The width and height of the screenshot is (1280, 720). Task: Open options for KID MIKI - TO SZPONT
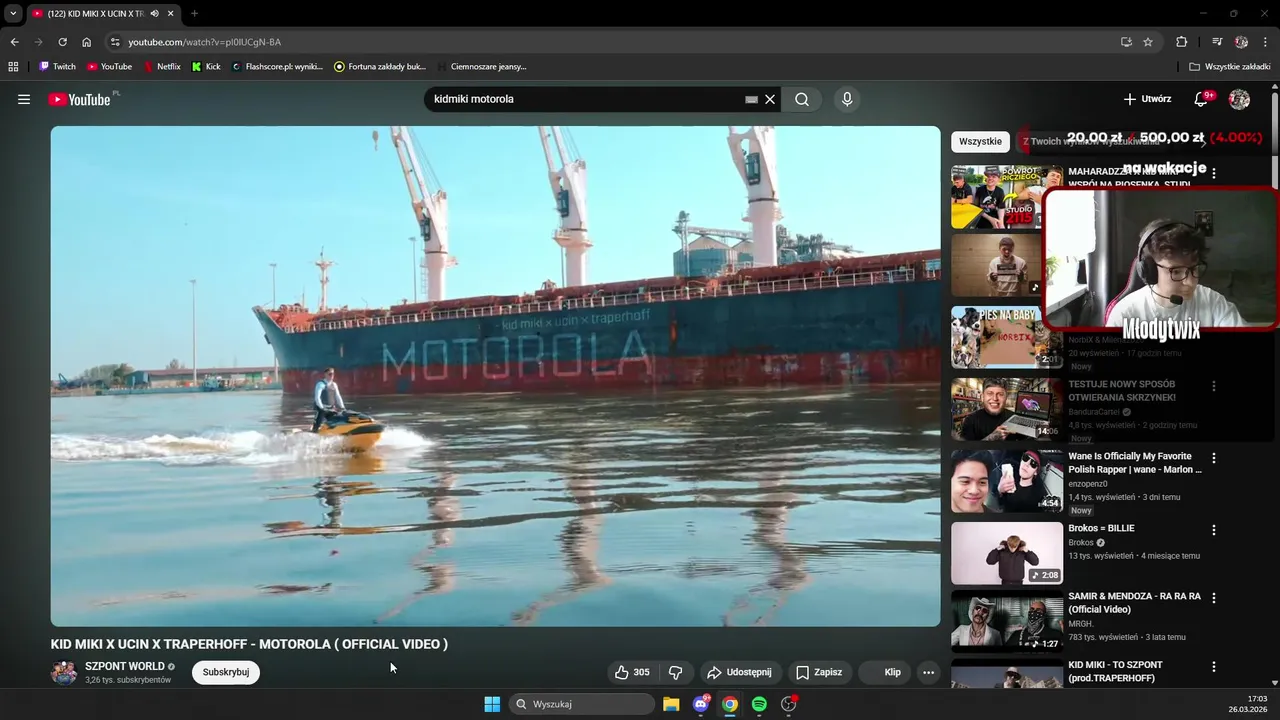point(1214,666)
